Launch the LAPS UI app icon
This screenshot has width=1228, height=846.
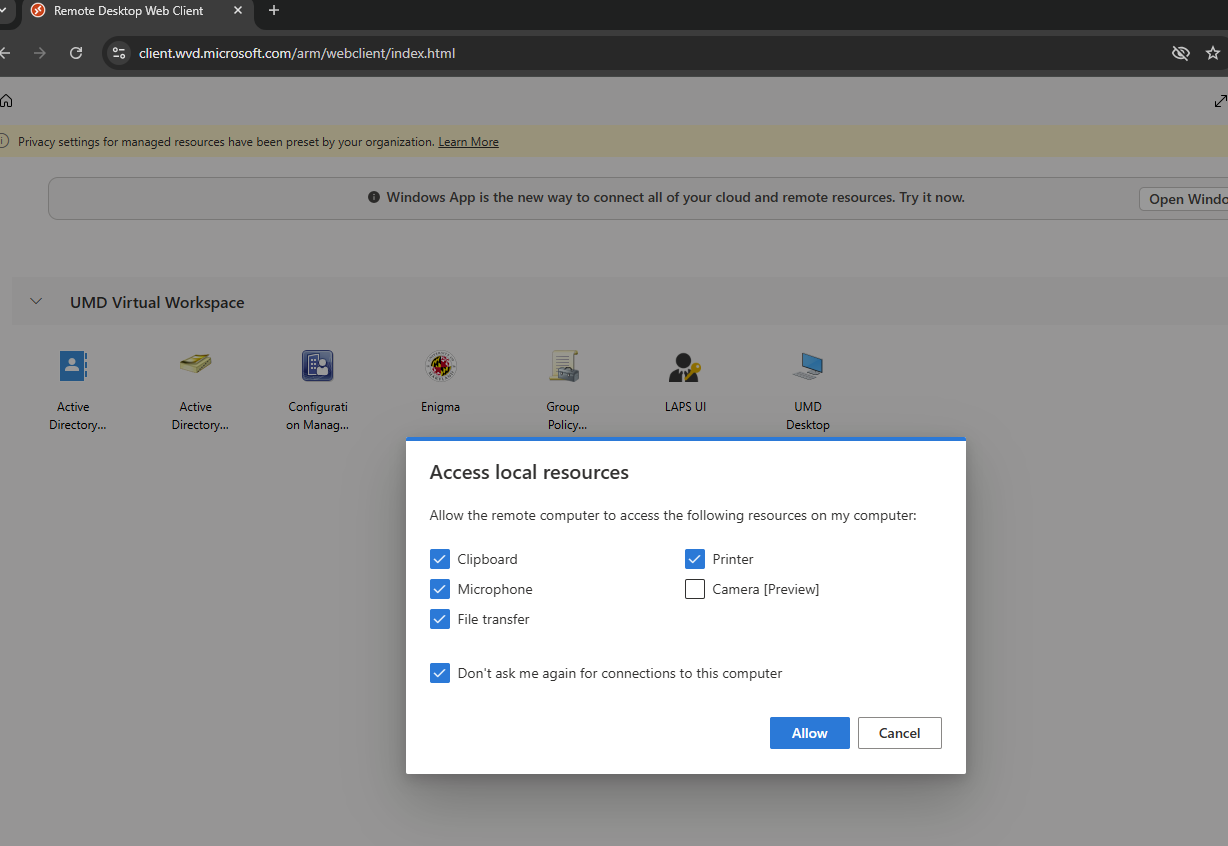pyautogui.click(x=686, y=366)
